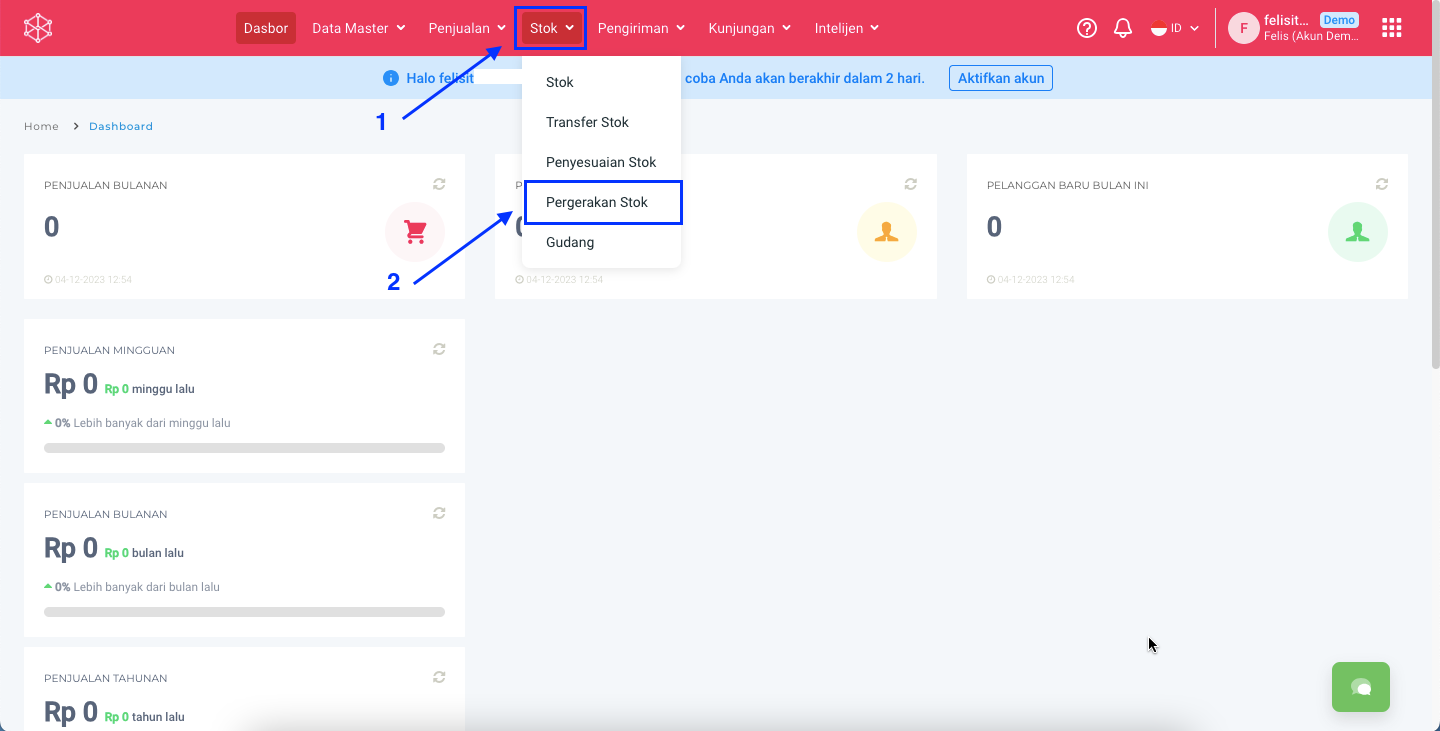Expand the Data Master dropdown menu

click(358, 28)
